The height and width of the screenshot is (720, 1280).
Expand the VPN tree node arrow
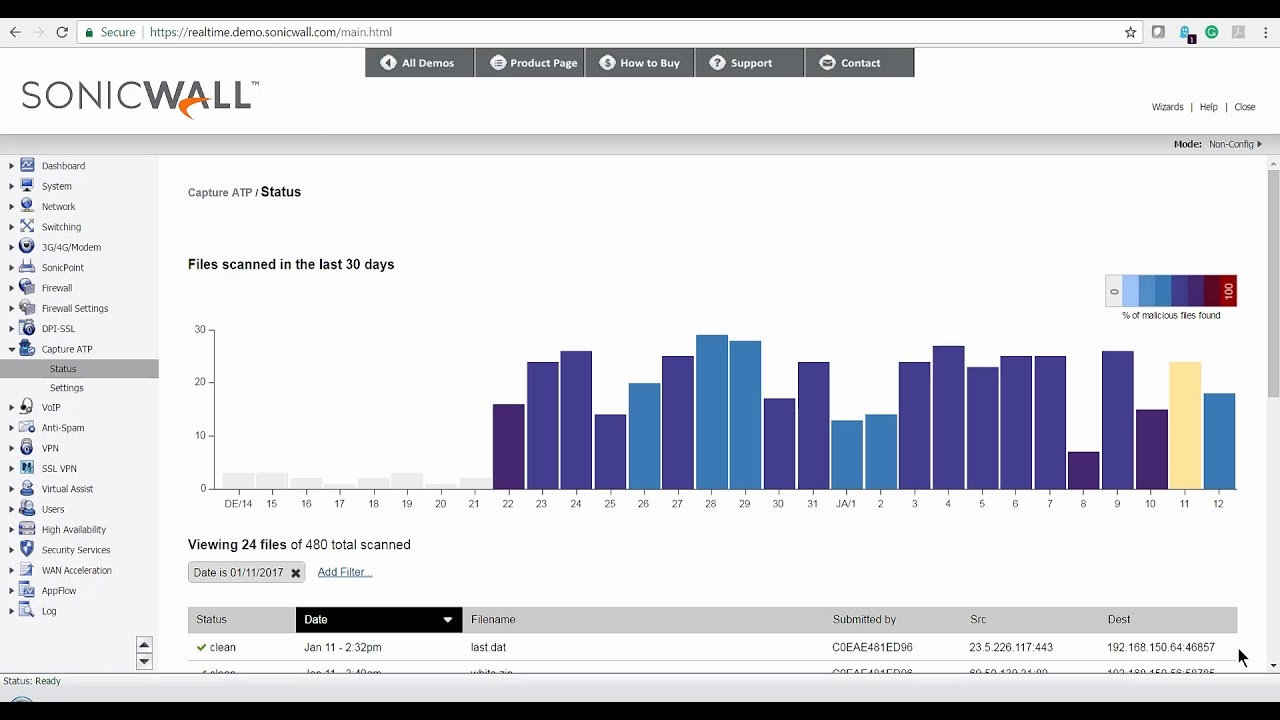[11, 449]
